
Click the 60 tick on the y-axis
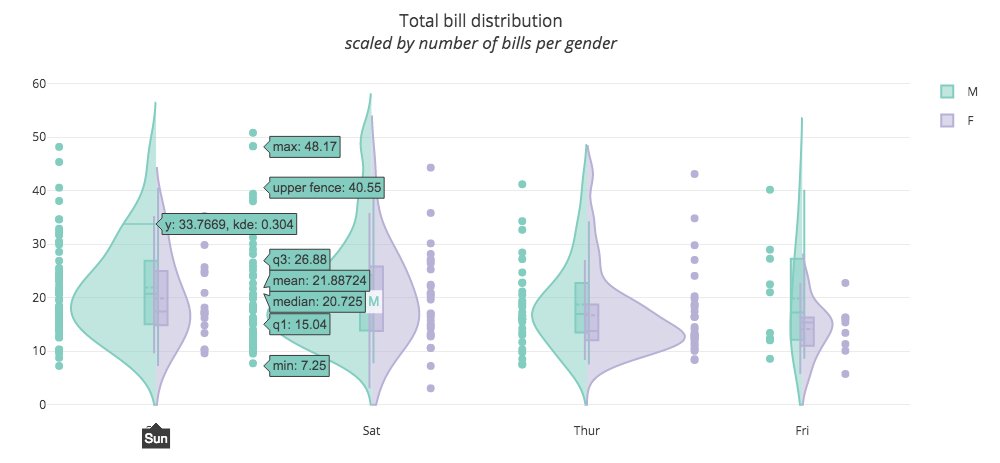tap(40, 83)
